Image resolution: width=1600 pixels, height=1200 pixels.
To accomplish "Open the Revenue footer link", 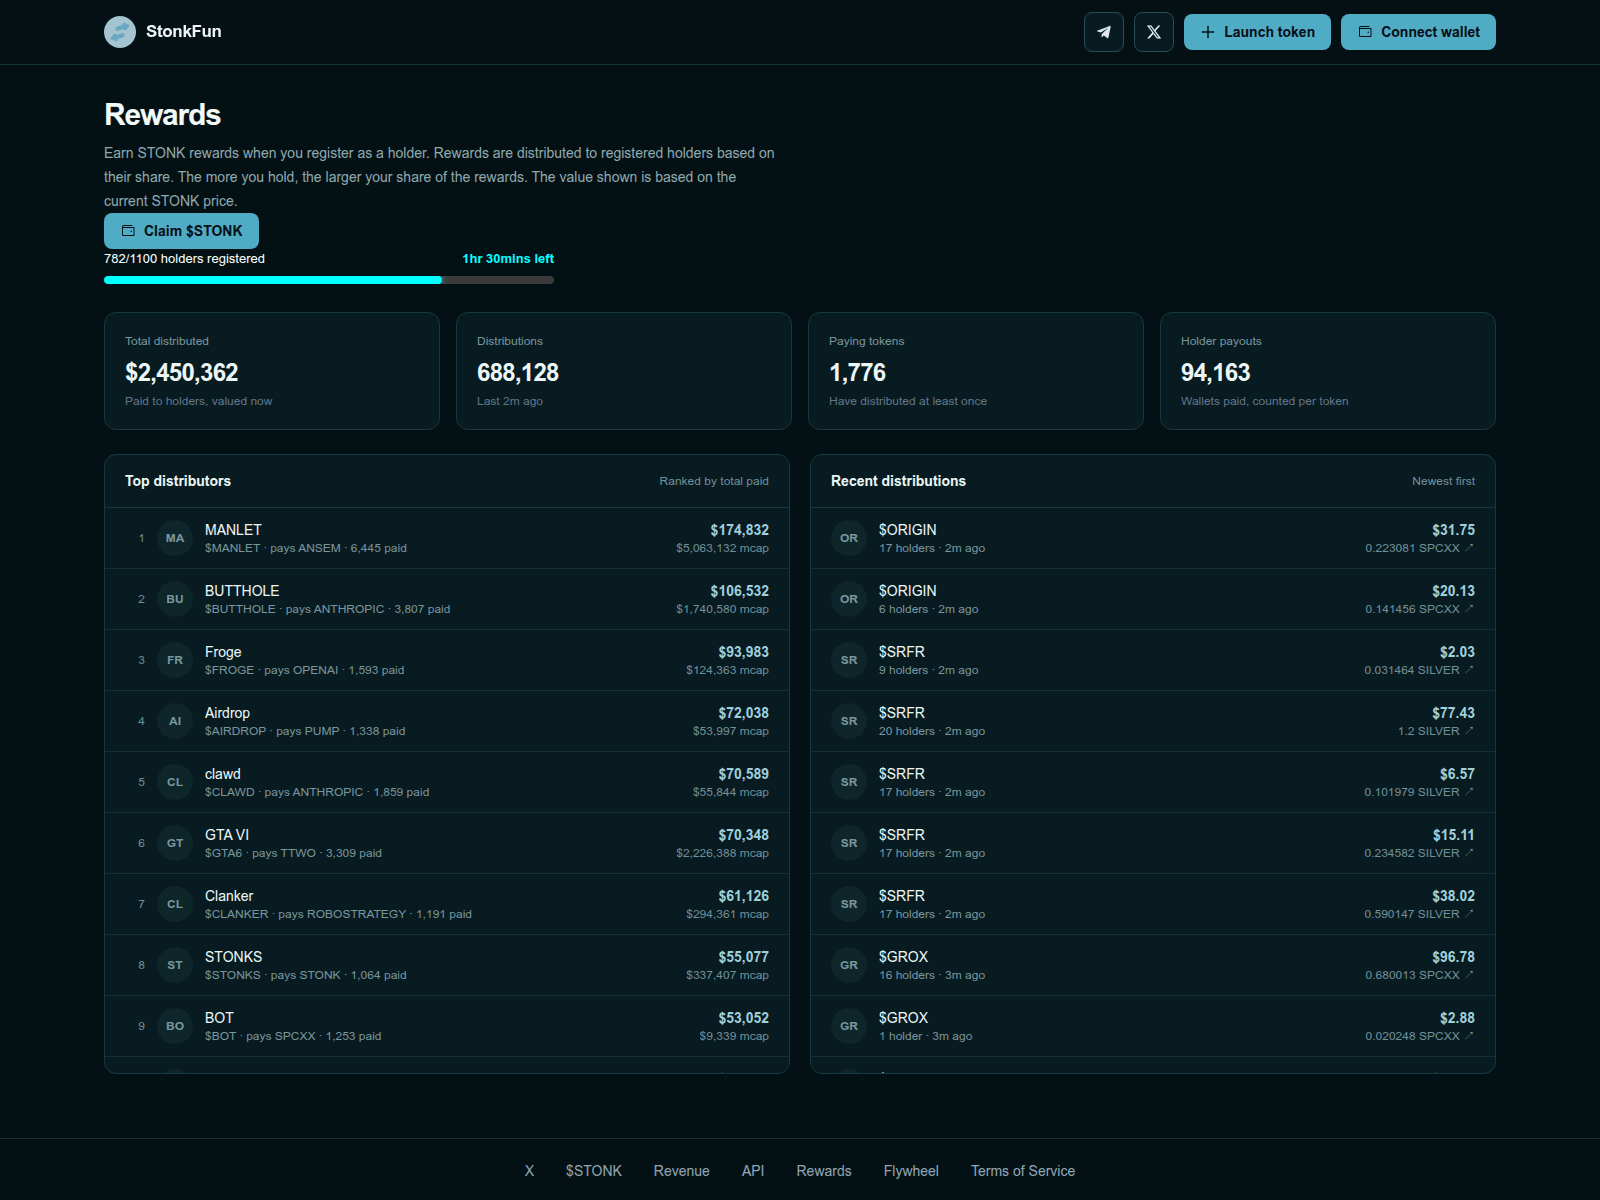I will 682,1171.
